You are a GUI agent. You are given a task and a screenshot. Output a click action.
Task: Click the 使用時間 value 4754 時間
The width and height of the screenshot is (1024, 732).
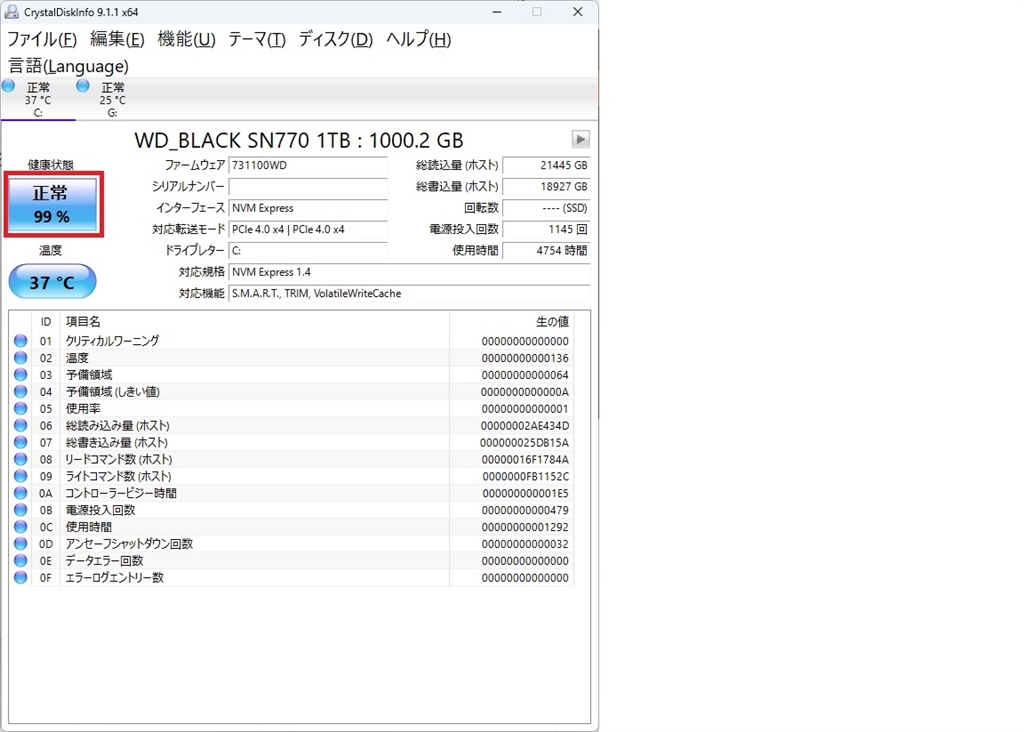tap(546, 251)
